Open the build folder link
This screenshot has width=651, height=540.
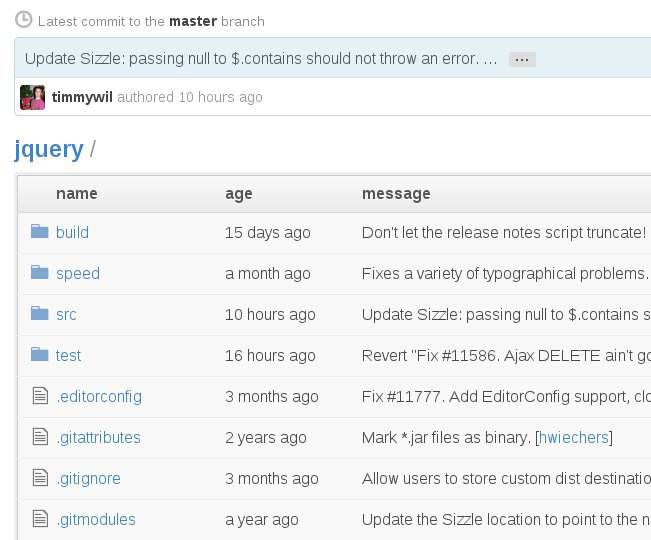[x=72, y=232]
